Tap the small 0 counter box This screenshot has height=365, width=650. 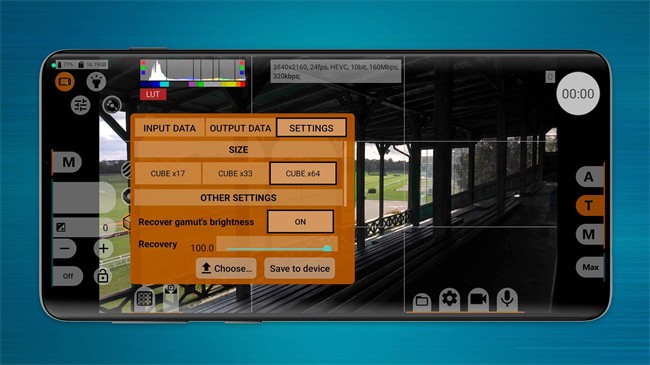550,77
